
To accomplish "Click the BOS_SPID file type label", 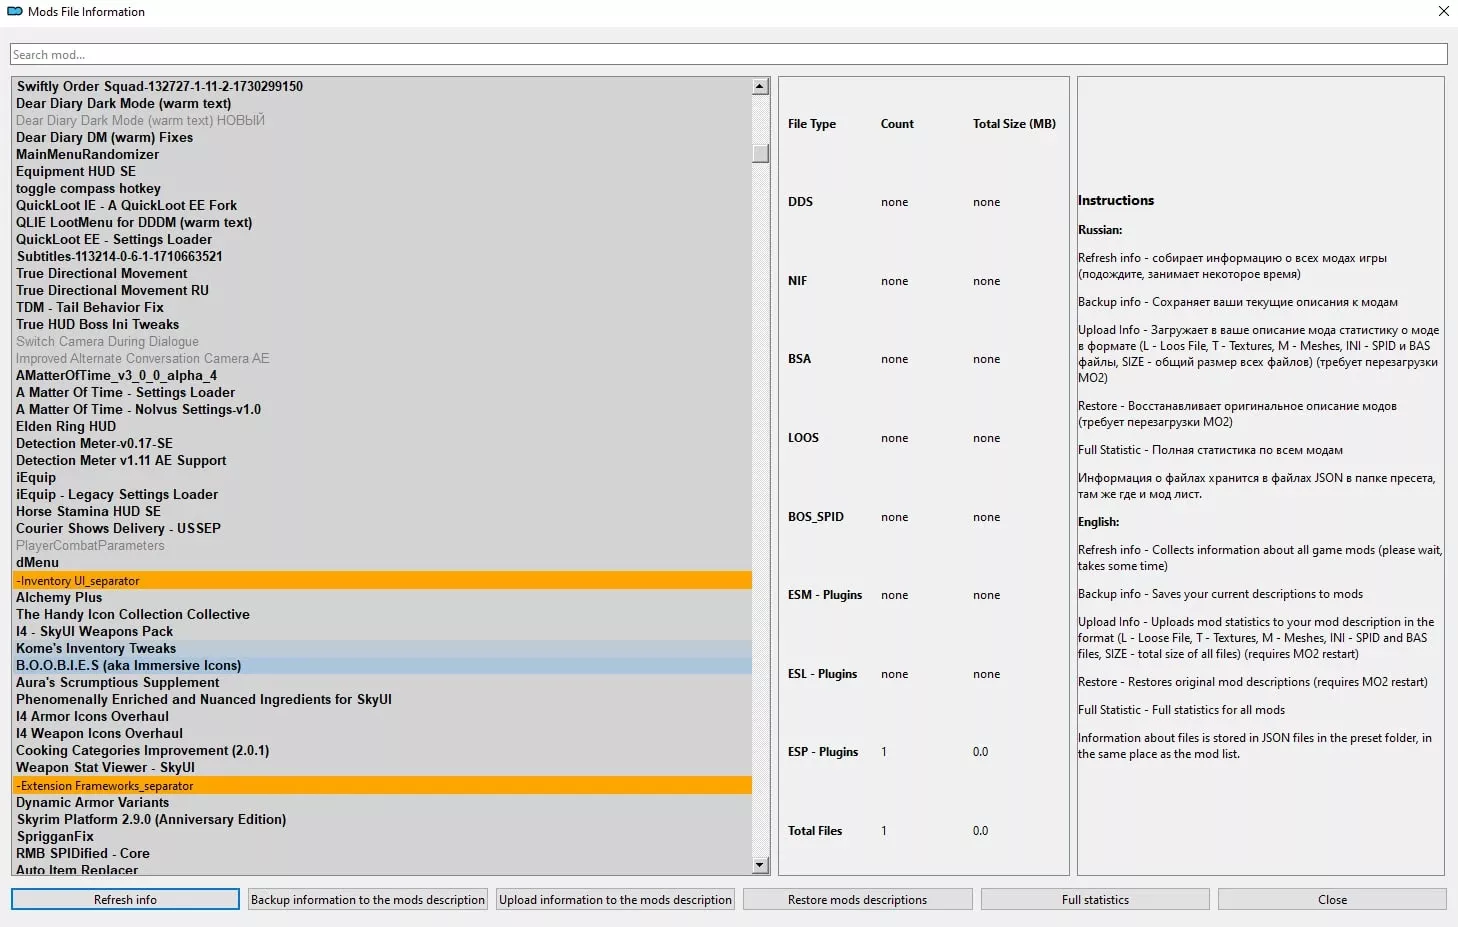I will [816, 517].
